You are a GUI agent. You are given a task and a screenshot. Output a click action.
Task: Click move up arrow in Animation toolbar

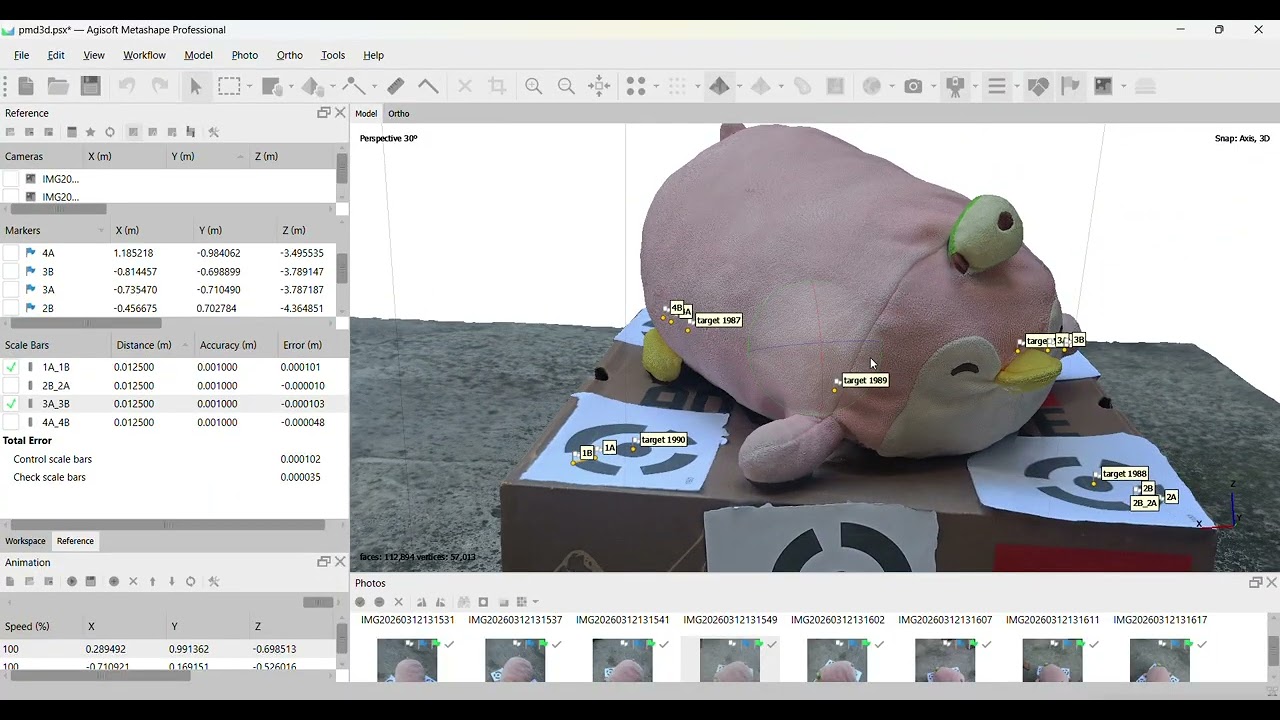152,581
